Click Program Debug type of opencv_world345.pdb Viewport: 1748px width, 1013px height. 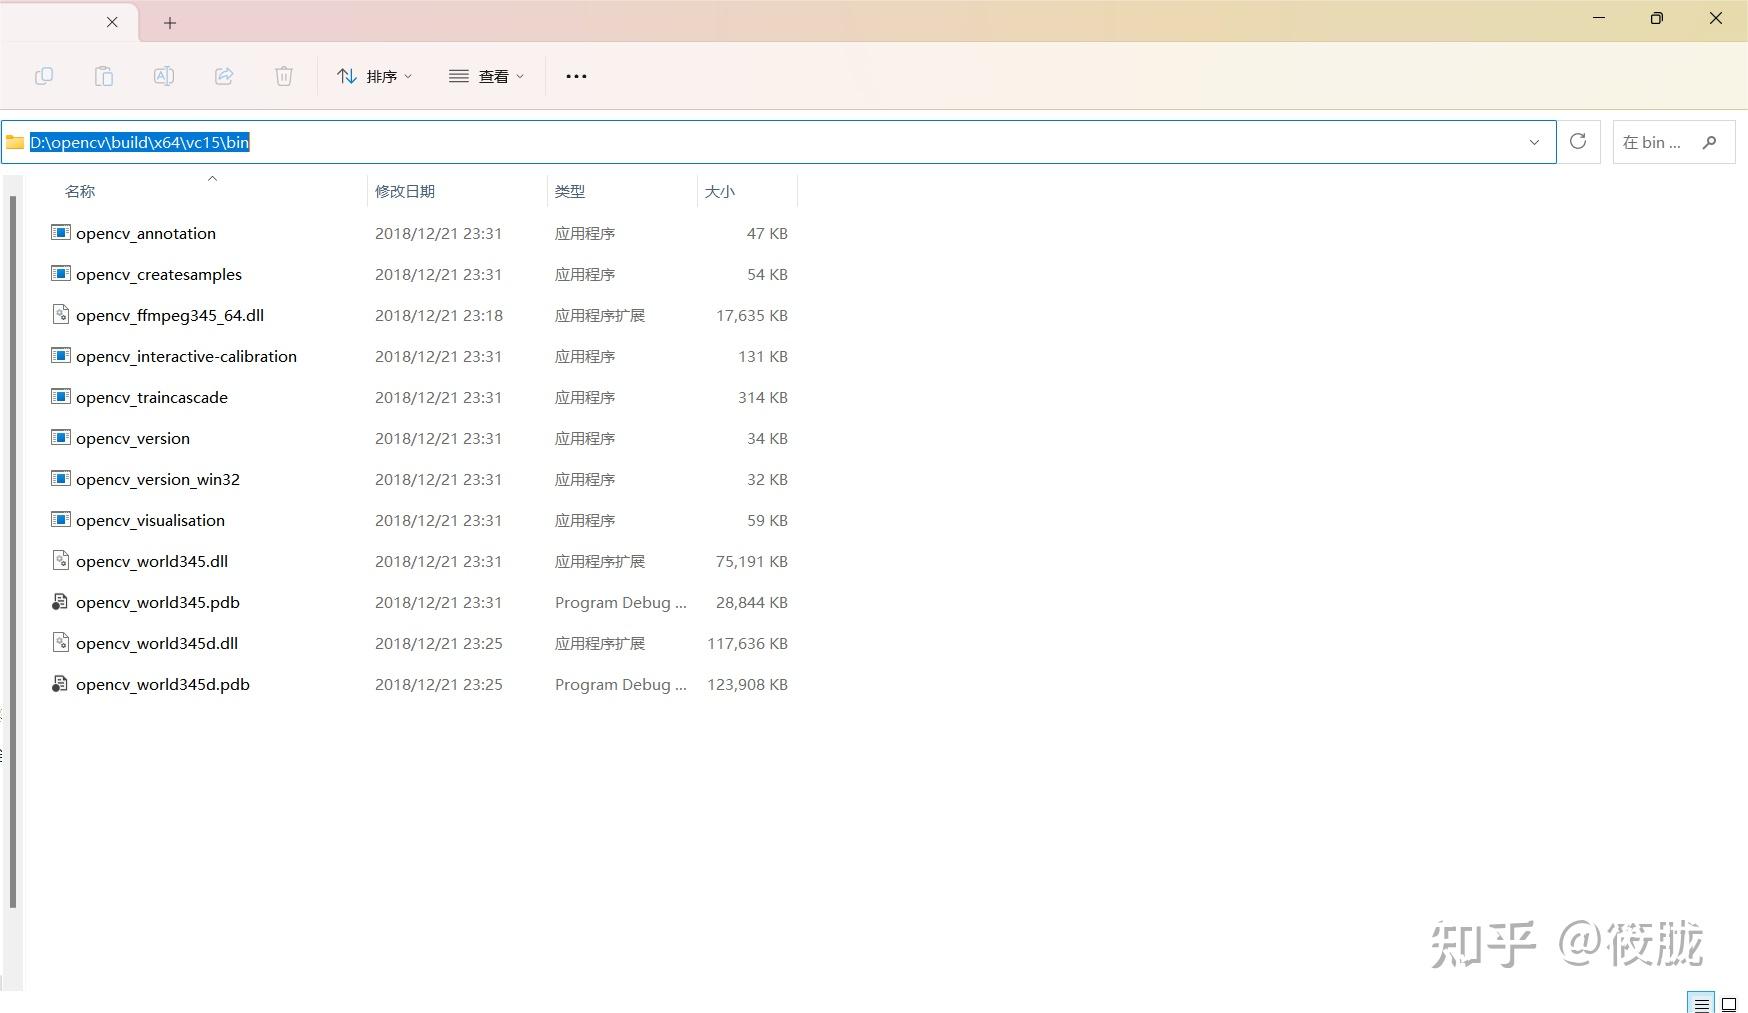[621, 602]
